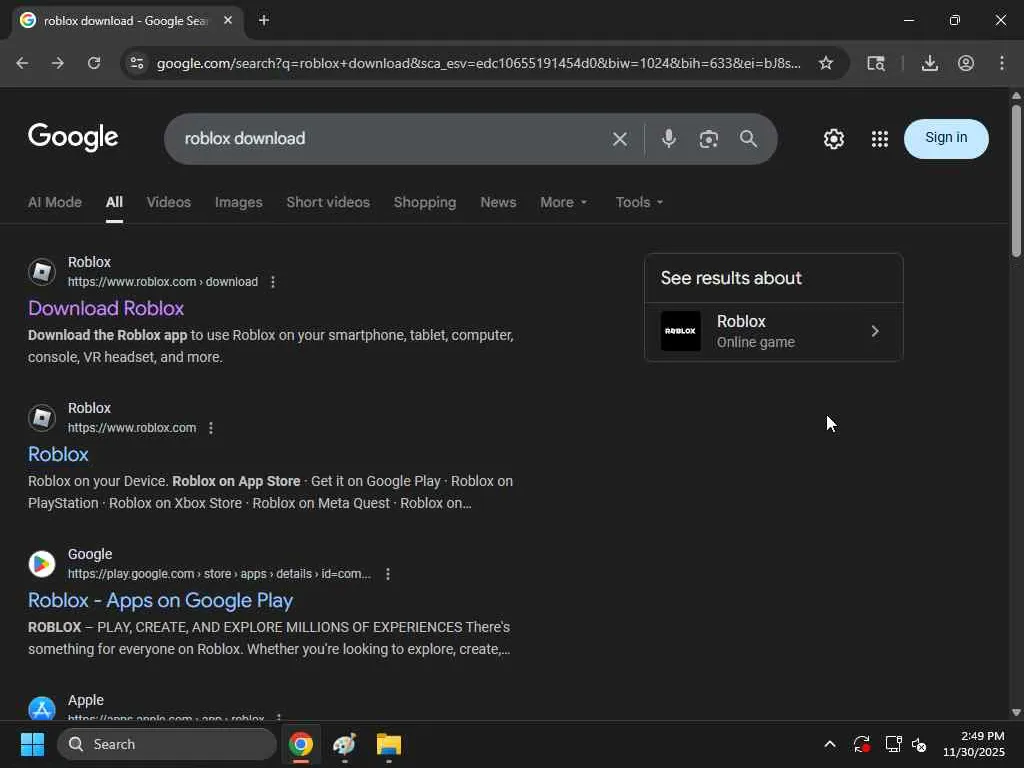Click the sync status tray icon
The width and height of the screenshot is (1024, 768).
tap(861, 744)
